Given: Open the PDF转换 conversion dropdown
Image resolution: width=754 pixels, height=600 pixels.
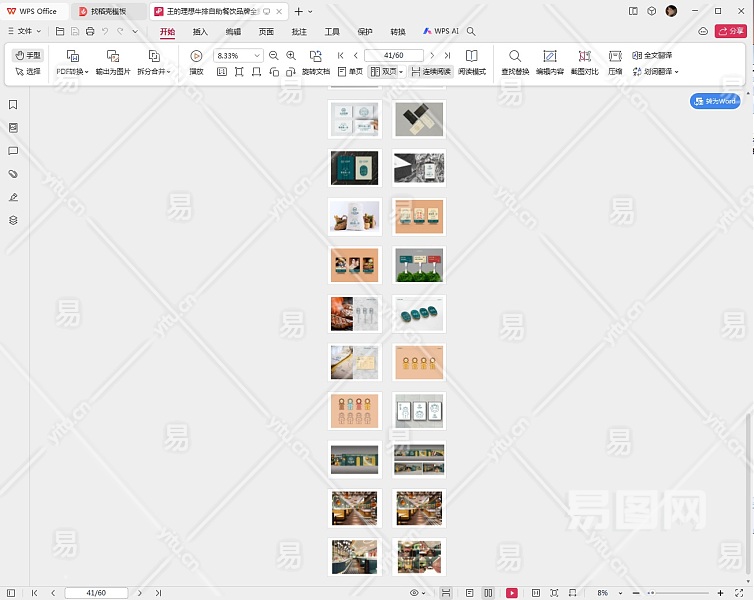Looking at the screenshot, I should coord(72,72).
